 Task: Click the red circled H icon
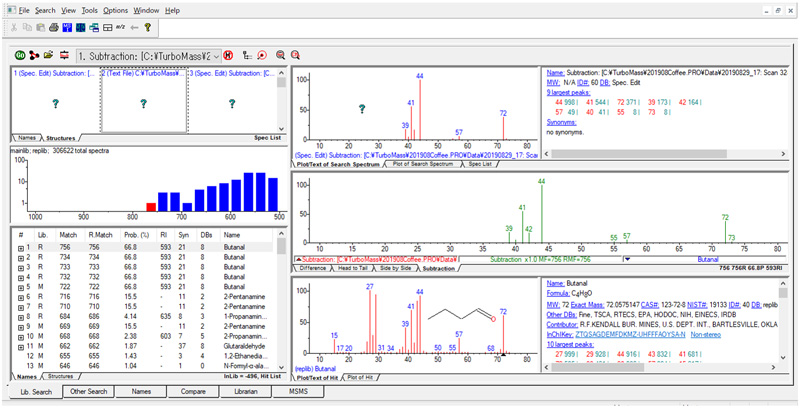click(x=229, y=55)
